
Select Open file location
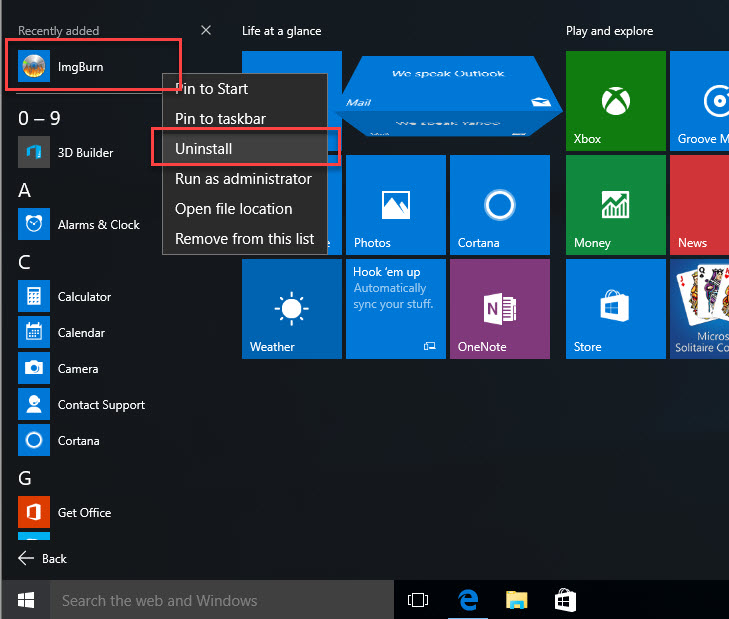point(245,209)
